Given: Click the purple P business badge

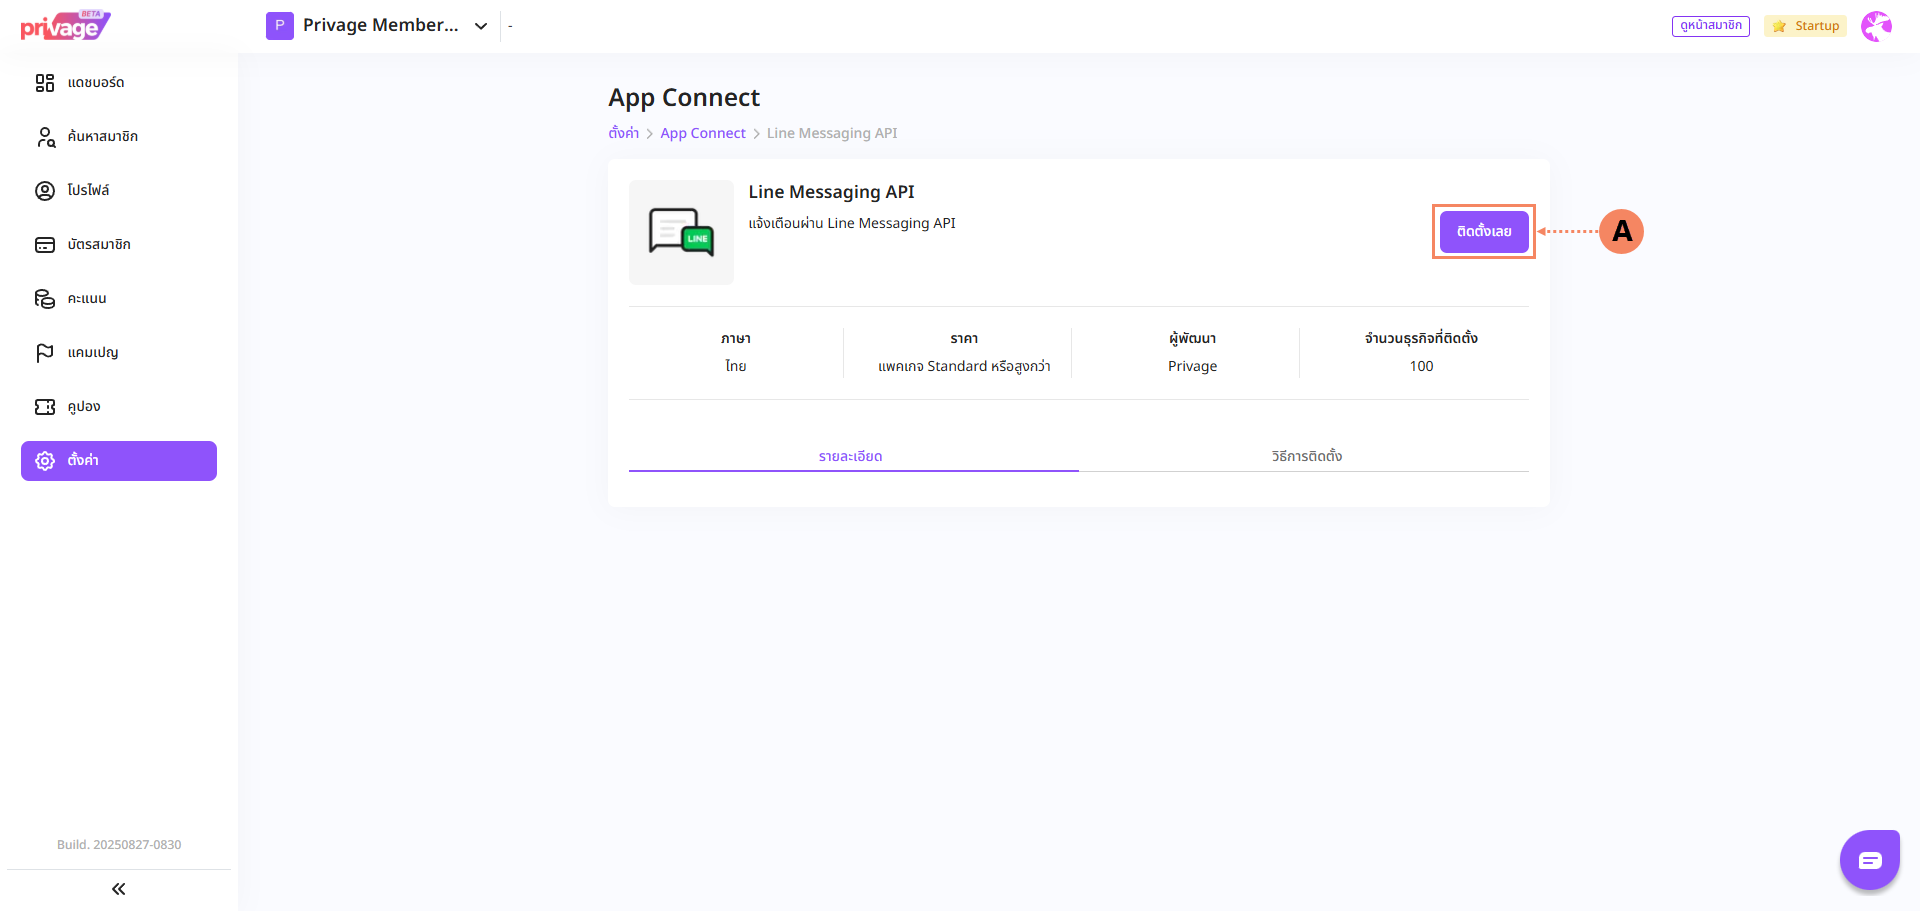Looking at the screenshot, I should [280, 26].
